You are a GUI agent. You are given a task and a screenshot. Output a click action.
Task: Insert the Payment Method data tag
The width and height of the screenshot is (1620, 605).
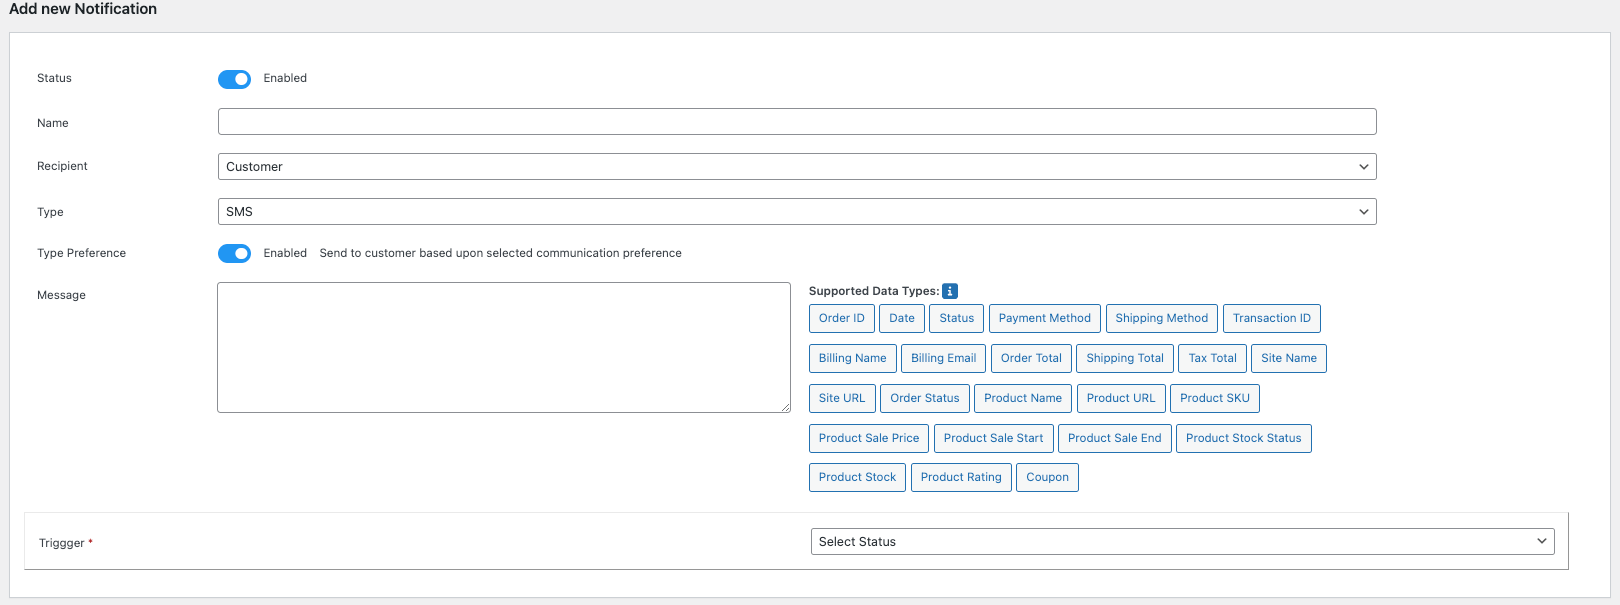pyautogui.click(x=1045, y=318)
